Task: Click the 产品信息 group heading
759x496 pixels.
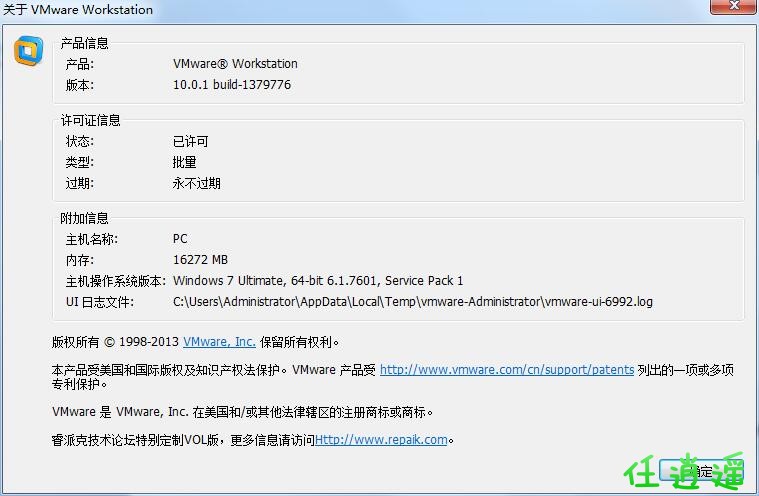Action: (85, 44)
